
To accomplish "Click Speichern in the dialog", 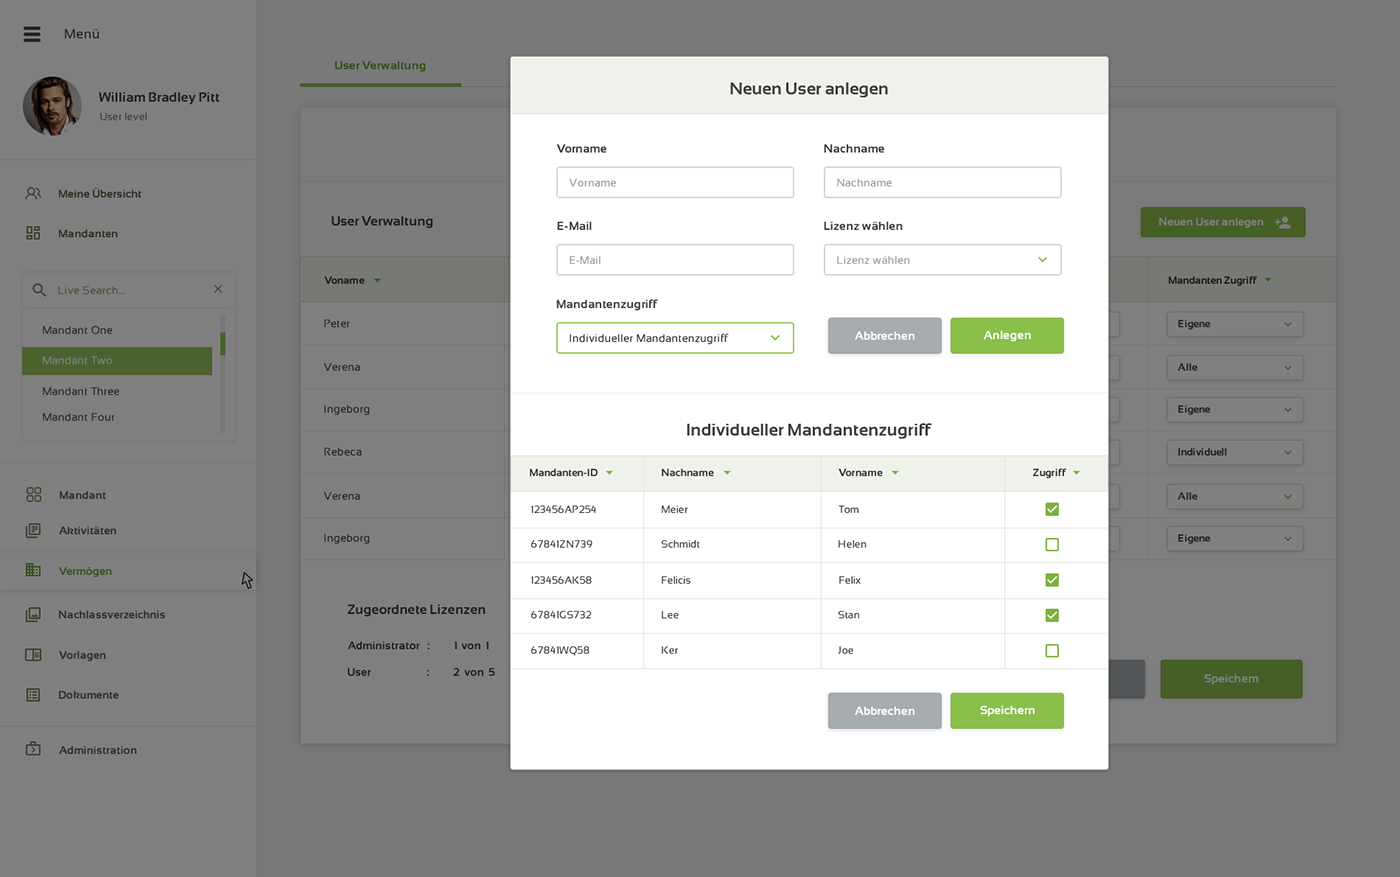I will click(x=1006, y=711).
